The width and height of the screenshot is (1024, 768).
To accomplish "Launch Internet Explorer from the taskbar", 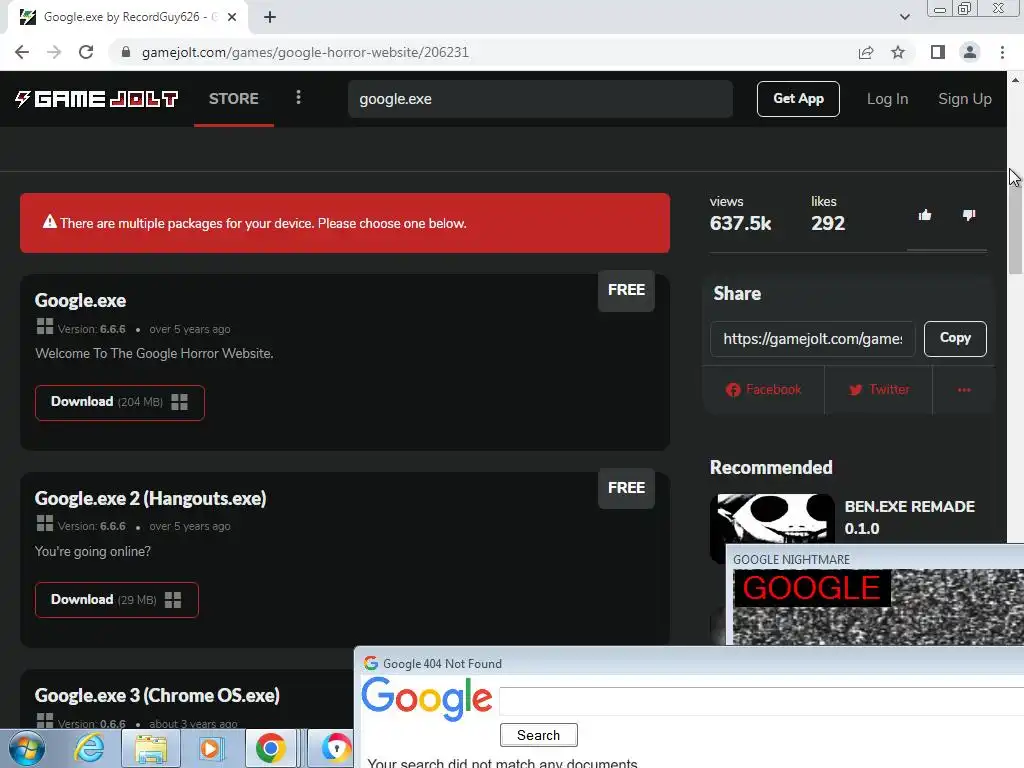I will (89, 748).
